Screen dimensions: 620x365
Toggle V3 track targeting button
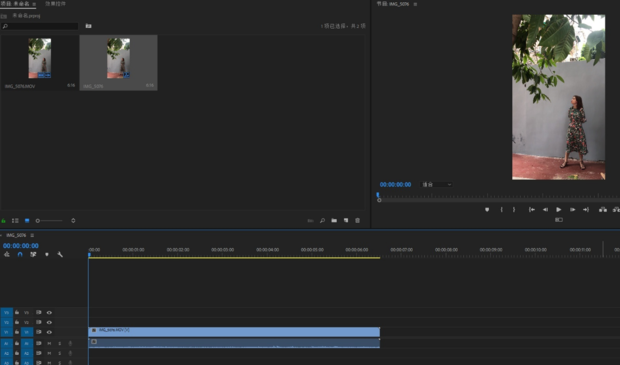pos(26,313)
